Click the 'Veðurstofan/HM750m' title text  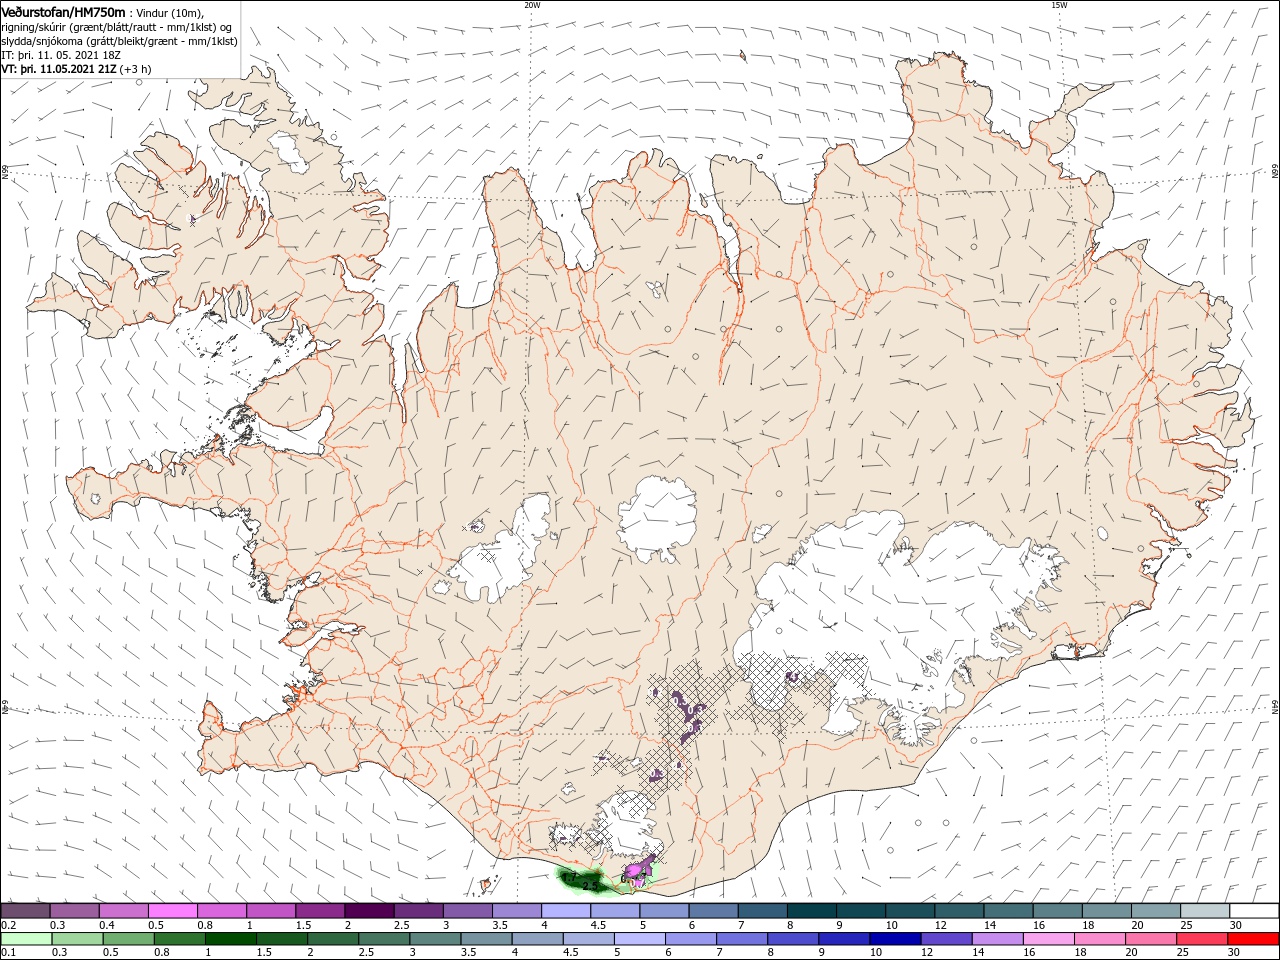pyautogui.click(x=64, y=11)
